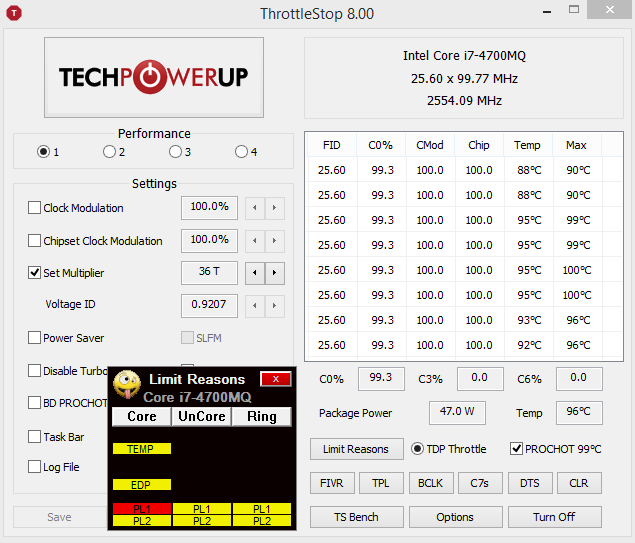
Task: Click the yellow TEMP limit indicator
Action: pyautogui.click(x=142, y=449)
